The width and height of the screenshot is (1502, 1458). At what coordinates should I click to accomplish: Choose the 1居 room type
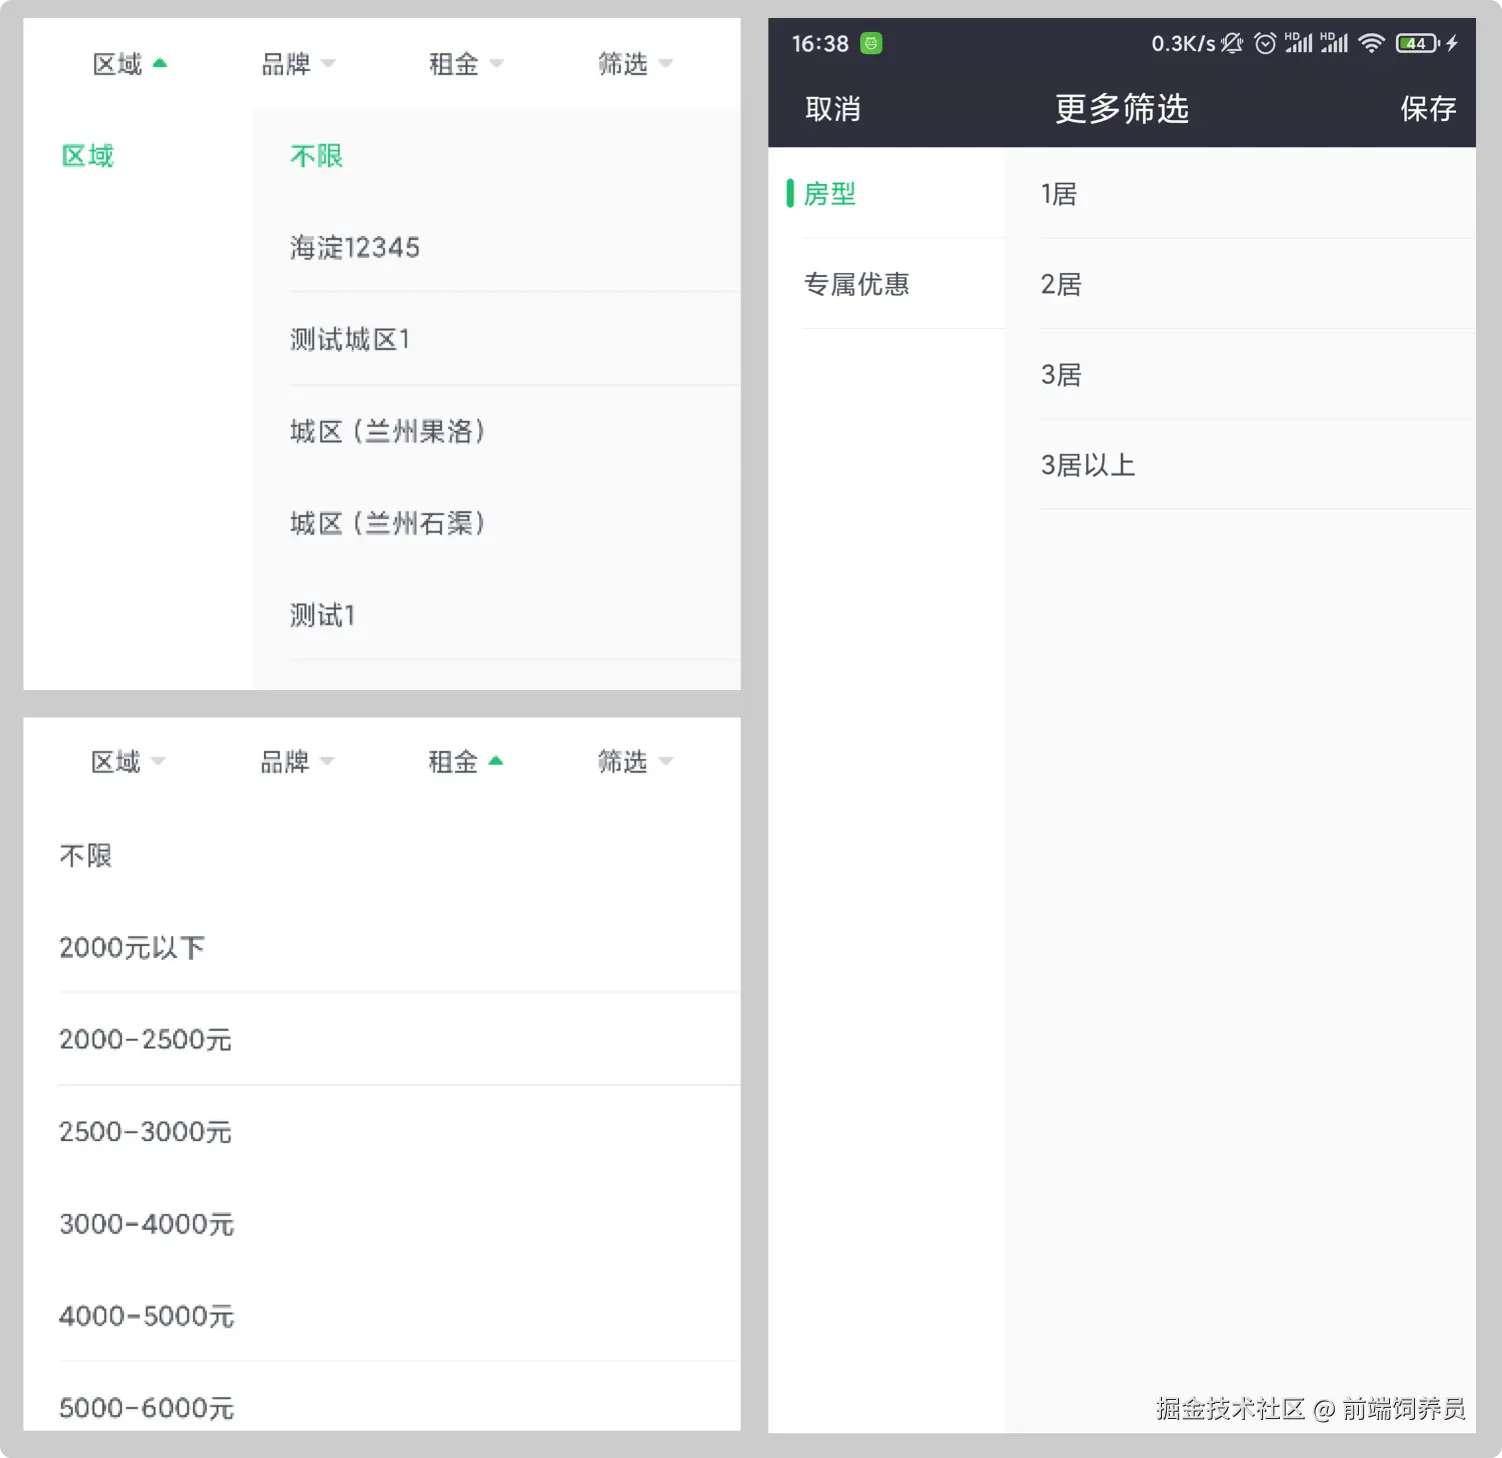click(x=1240, y=194)
